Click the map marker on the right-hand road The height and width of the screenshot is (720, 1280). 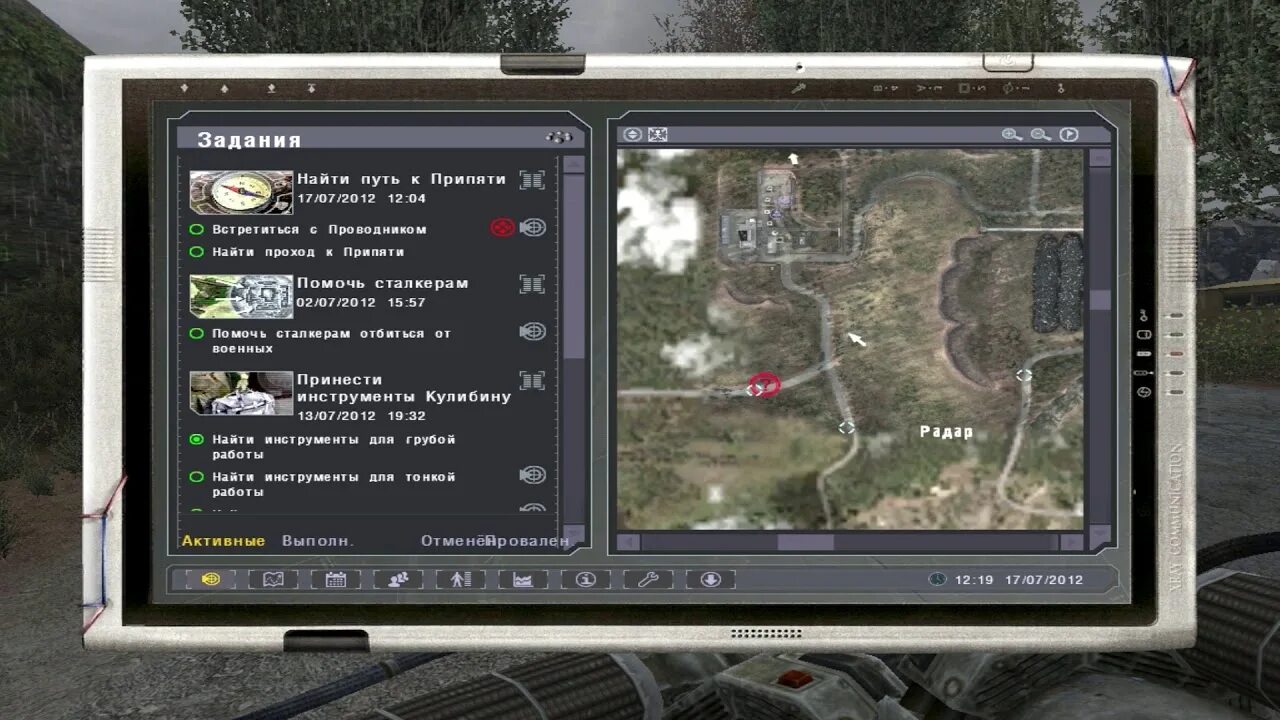(1024, 375)
